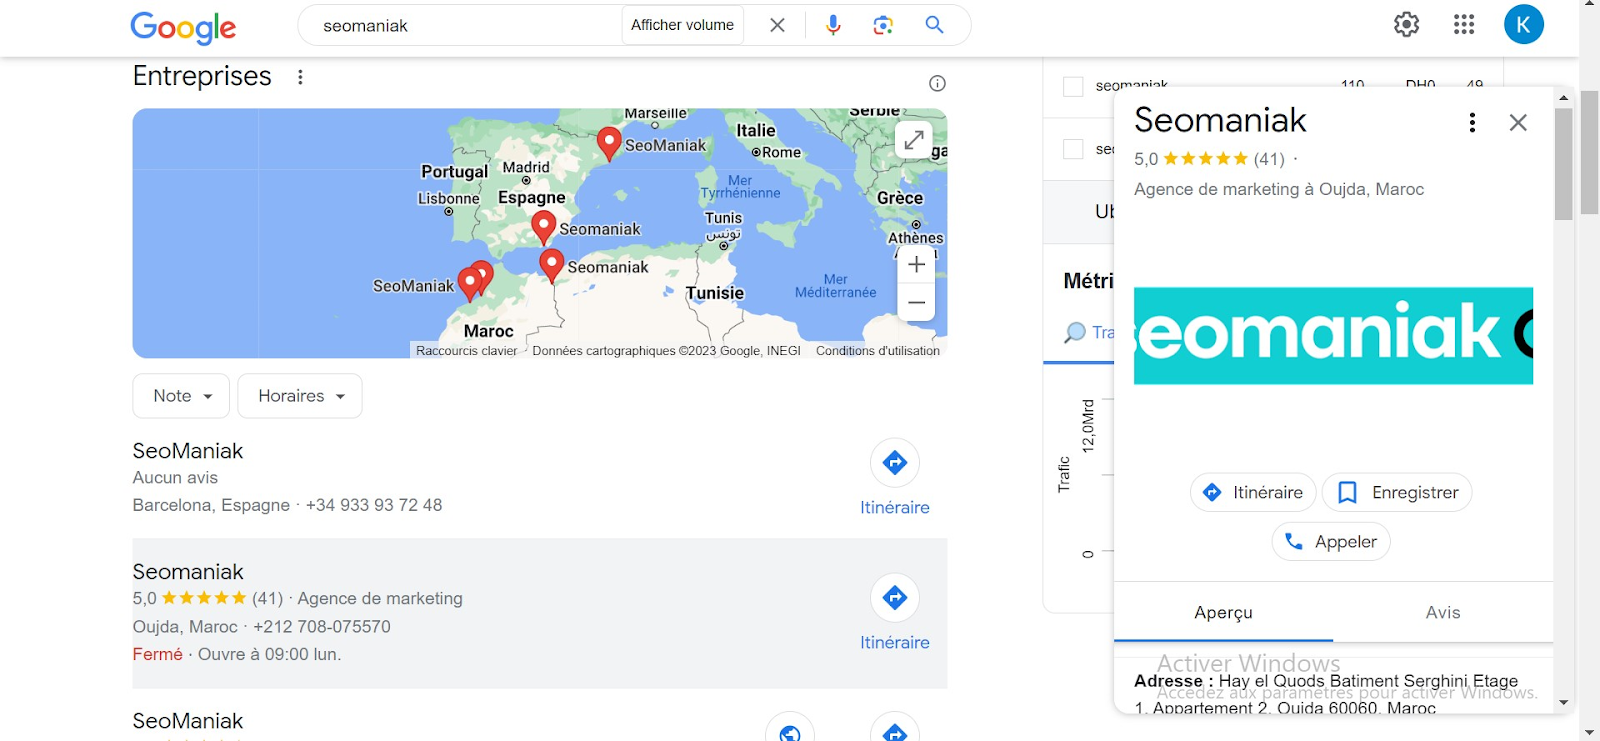Open the Seomaniak Oujda listing title

tap(188, 572)
